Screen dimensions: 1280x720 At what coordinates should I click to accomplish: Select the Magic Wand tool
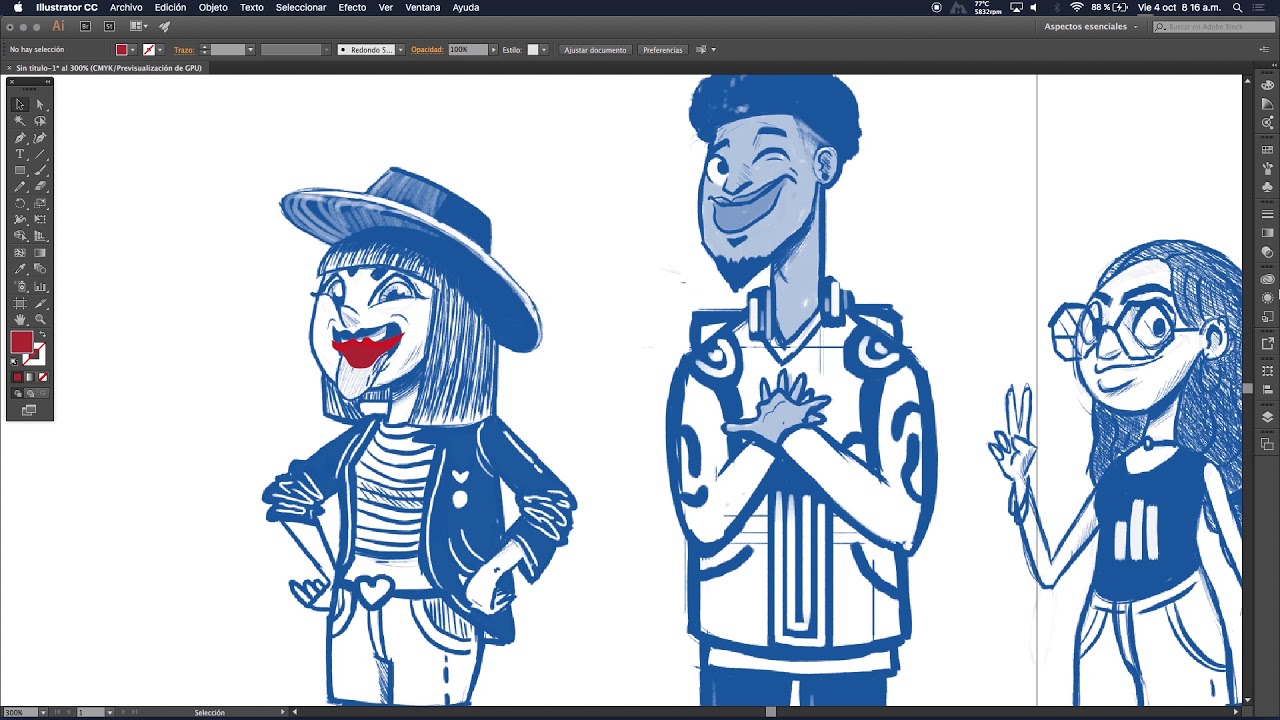tap(19, 120)
